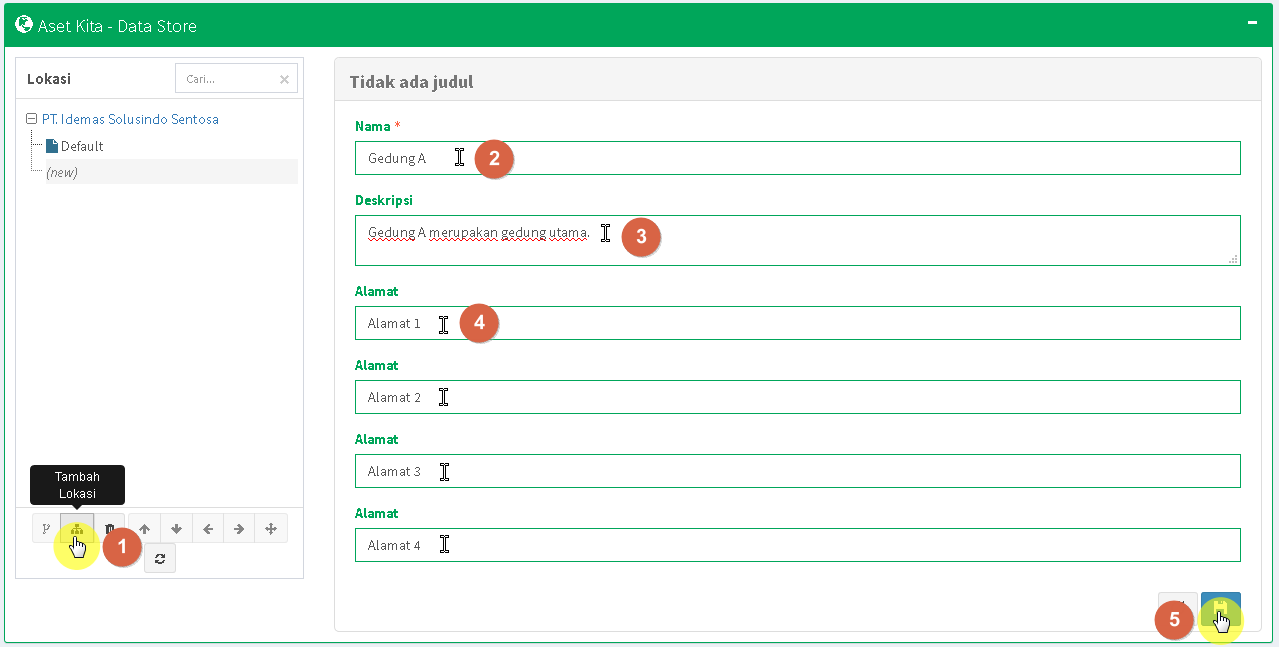Viewport: 1279px width, 647px height.
Task: Collapse the Aset Kita panel with minus button
Action: [1251, 22]
